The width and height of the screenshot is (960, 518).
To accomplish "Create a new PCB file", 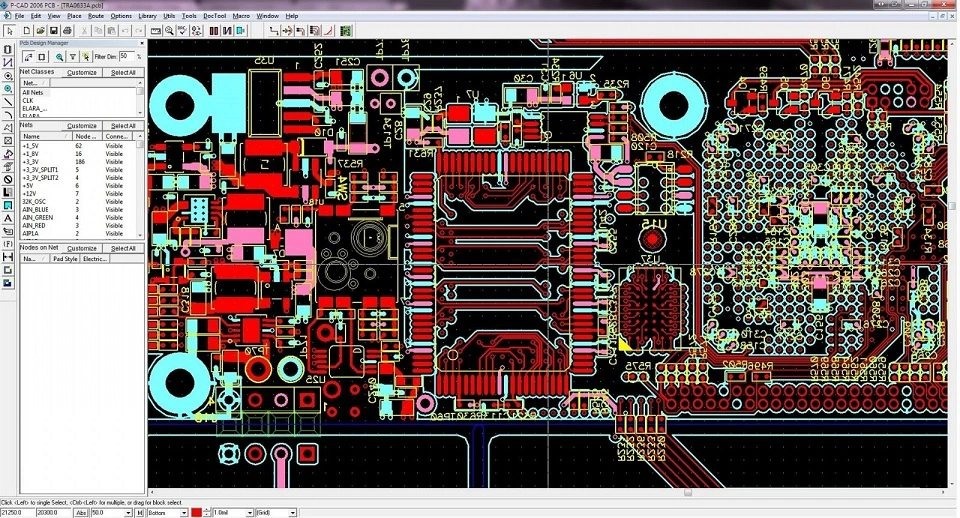I will coord(27,31).
